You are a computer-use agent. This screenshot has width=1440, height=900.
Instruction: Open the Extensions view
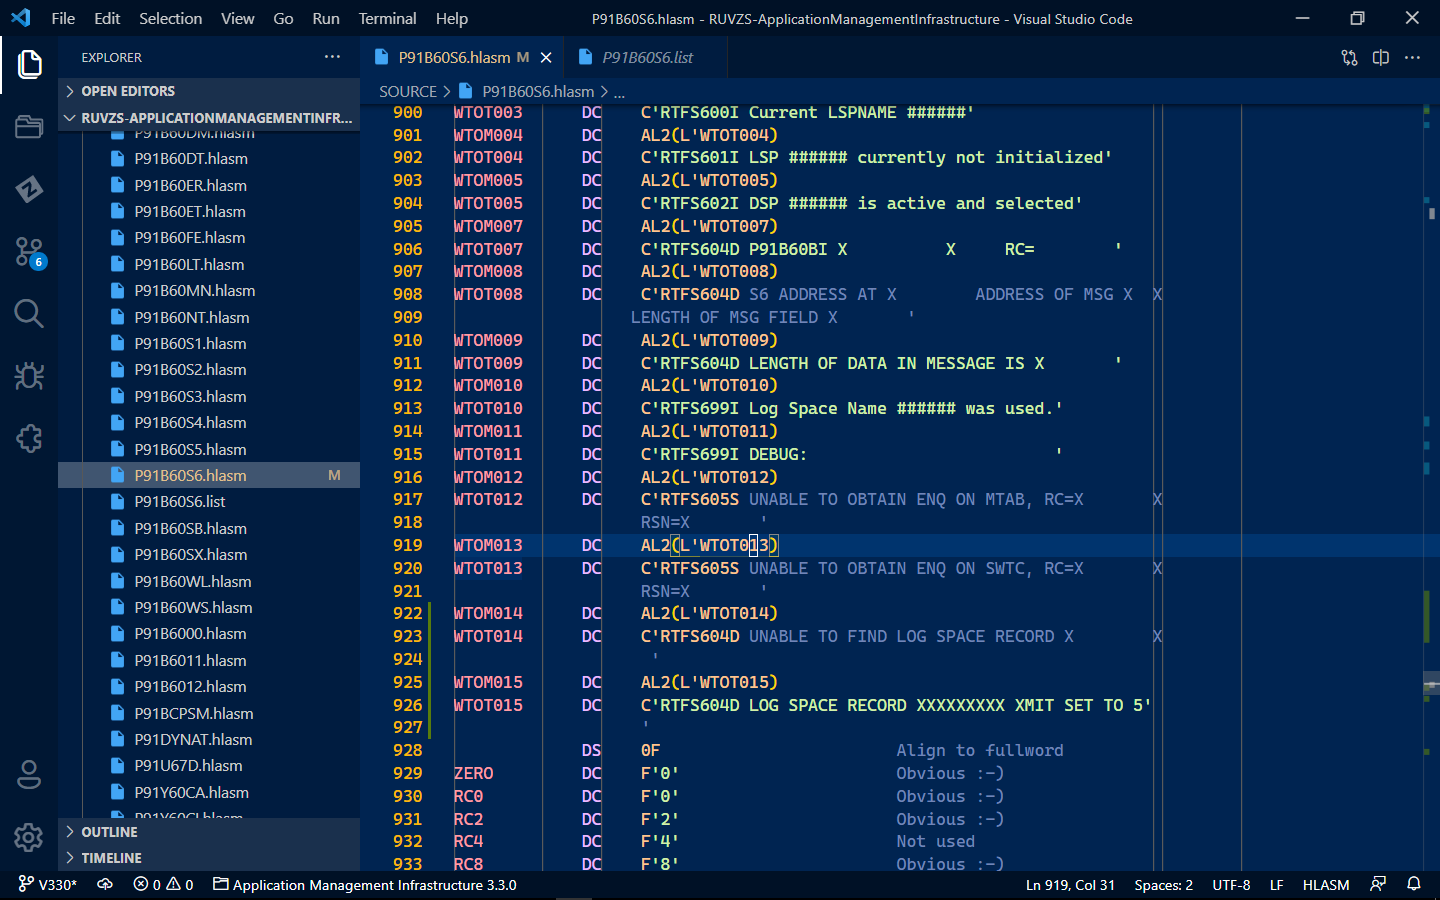28,438
